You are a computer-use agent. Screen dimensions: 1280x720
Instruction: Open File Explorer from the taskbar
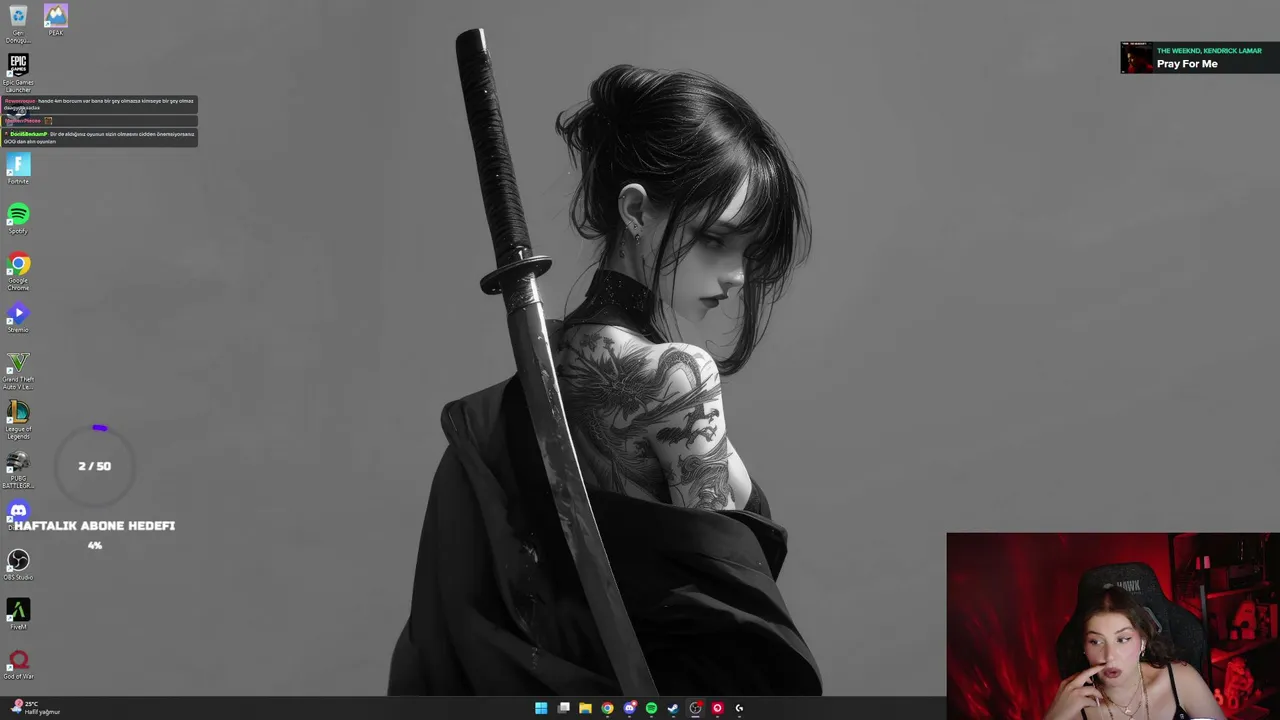pyautogui.click(x=585, y=708)
